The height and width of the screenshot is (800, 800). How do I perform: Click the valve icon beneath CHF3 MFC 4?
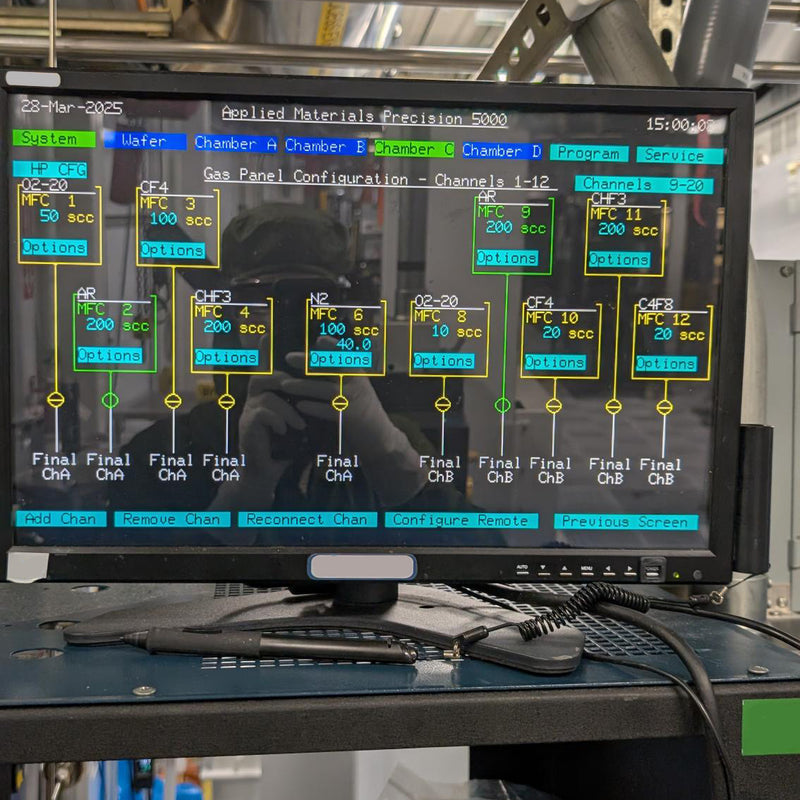click(x=228, y=402)
